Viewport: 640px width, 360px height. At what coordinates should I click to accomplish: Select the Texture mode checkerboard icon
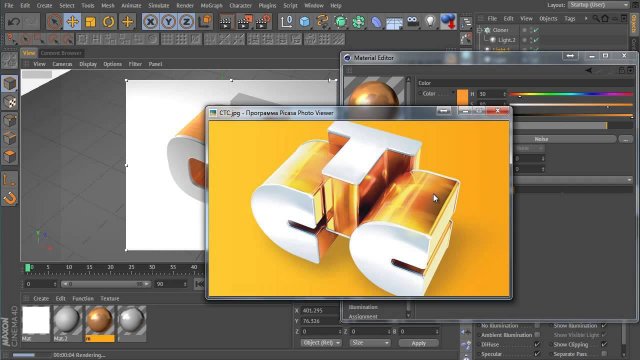[x=9, y=102]
